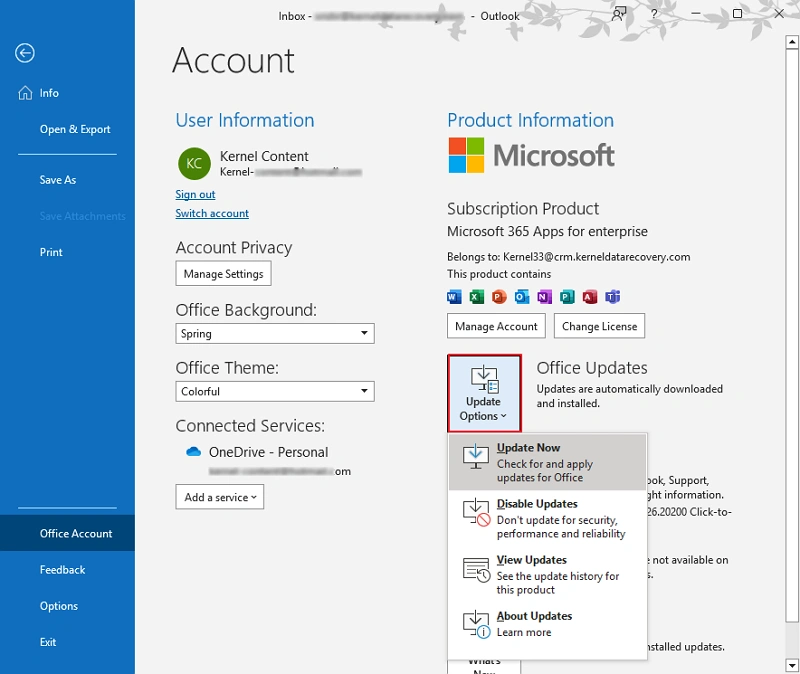Click the Microsoft 365 Apps for enterprise text
This screenshot has width=800, height=674.
coord(547,231)
